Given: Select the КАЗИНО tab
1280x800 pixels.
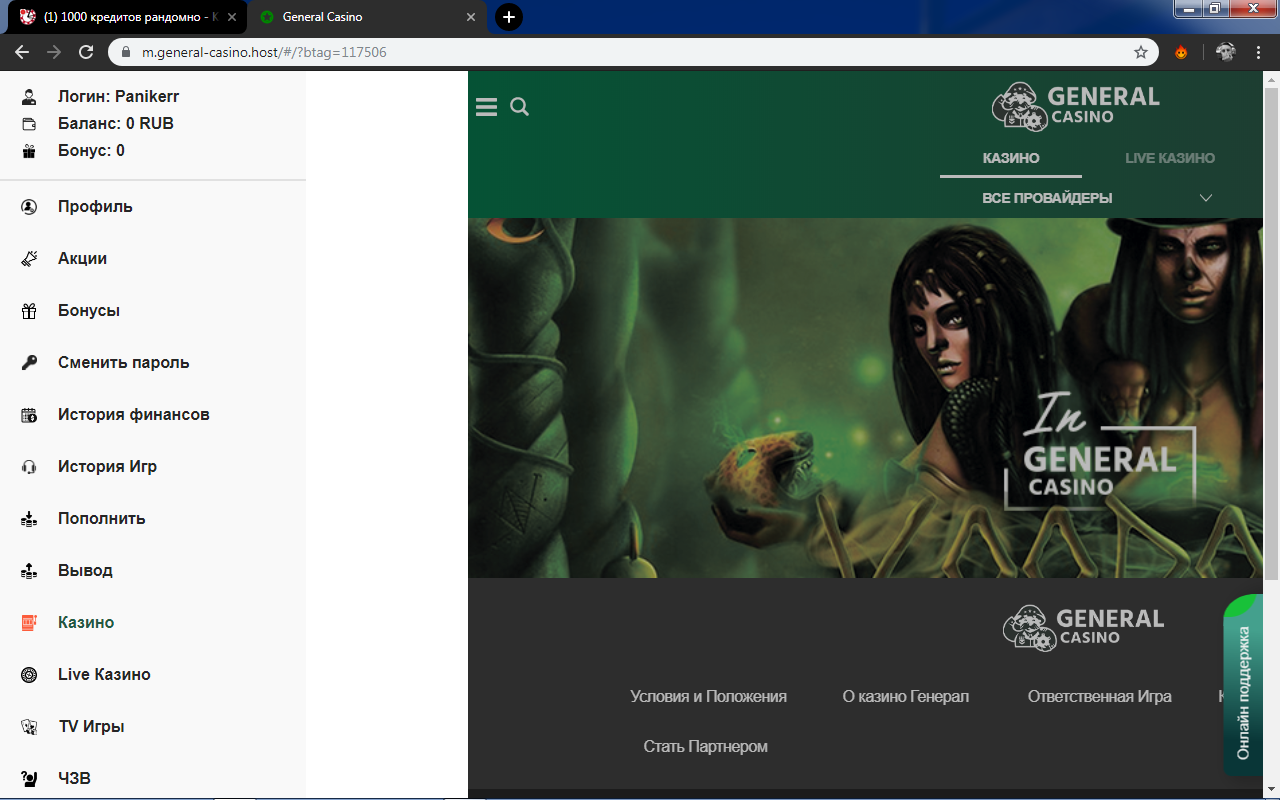Looking at the screenshot, I should pos(1011,158).
